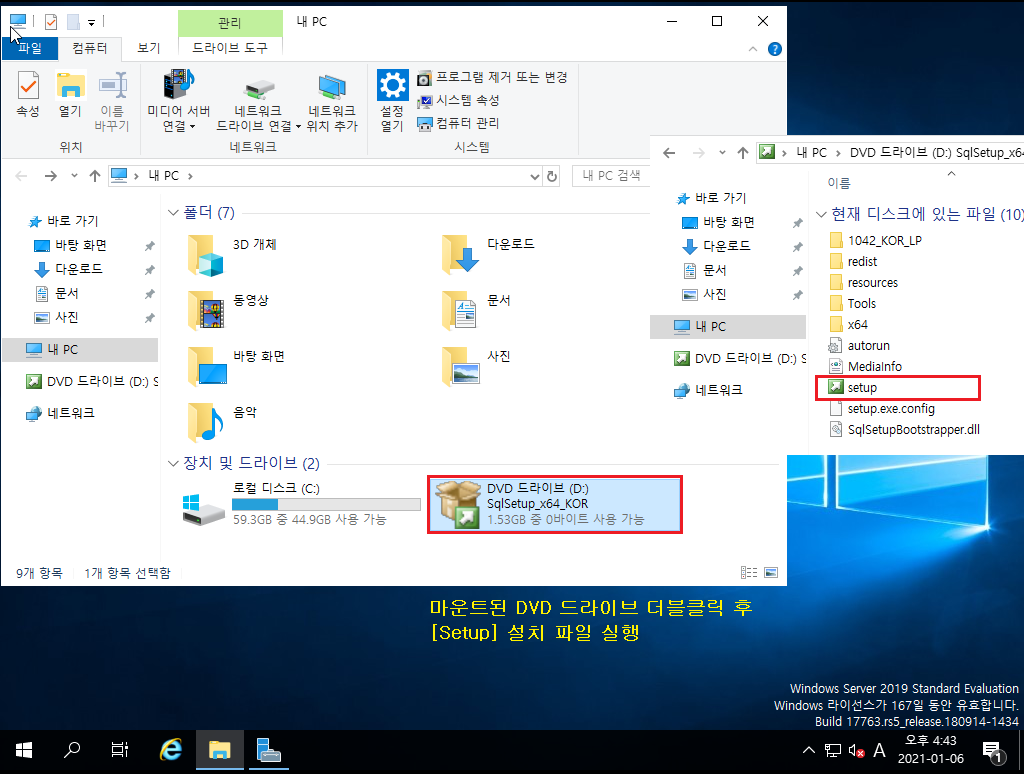Select the 바탕 화면 folder in main pane
This screenshot has width=1024, height=774.
click(236, 366)
